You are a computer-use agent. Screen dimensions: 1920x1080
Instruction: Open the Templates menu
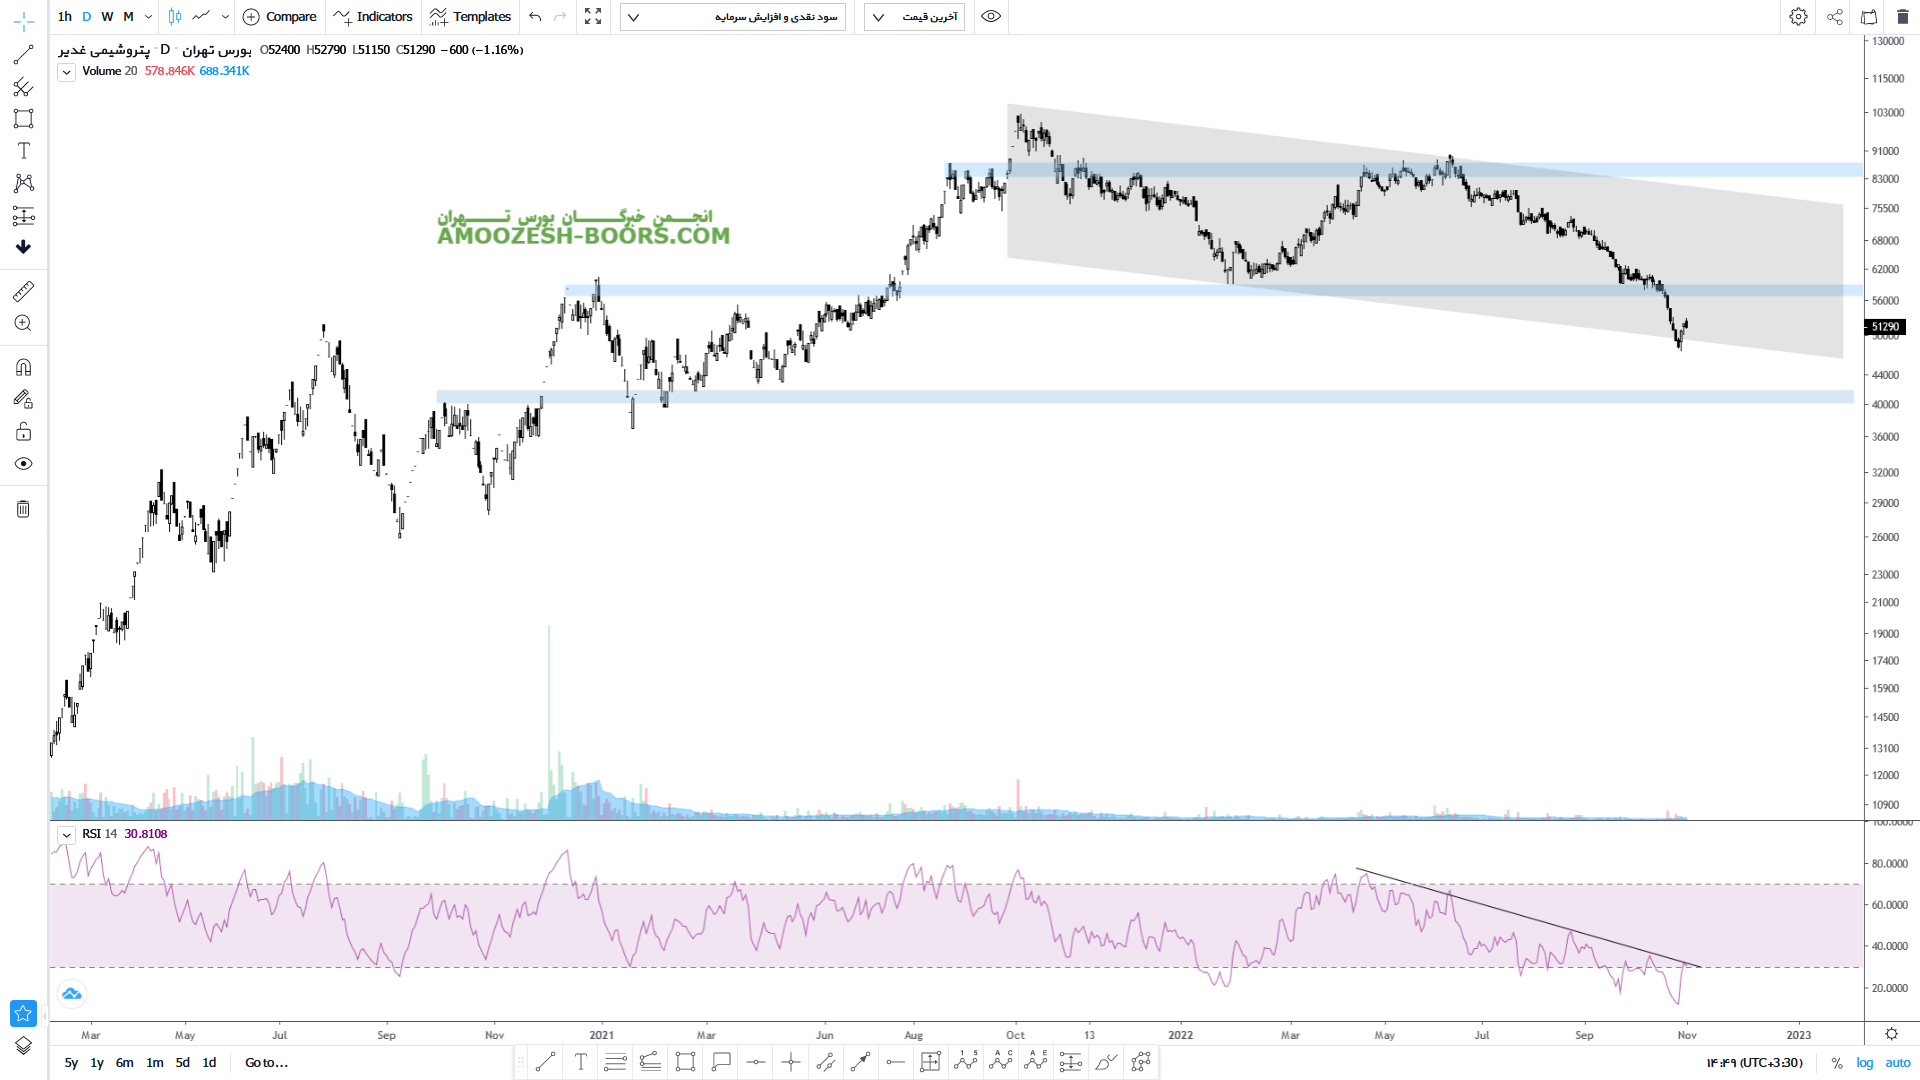pos(470,17)
